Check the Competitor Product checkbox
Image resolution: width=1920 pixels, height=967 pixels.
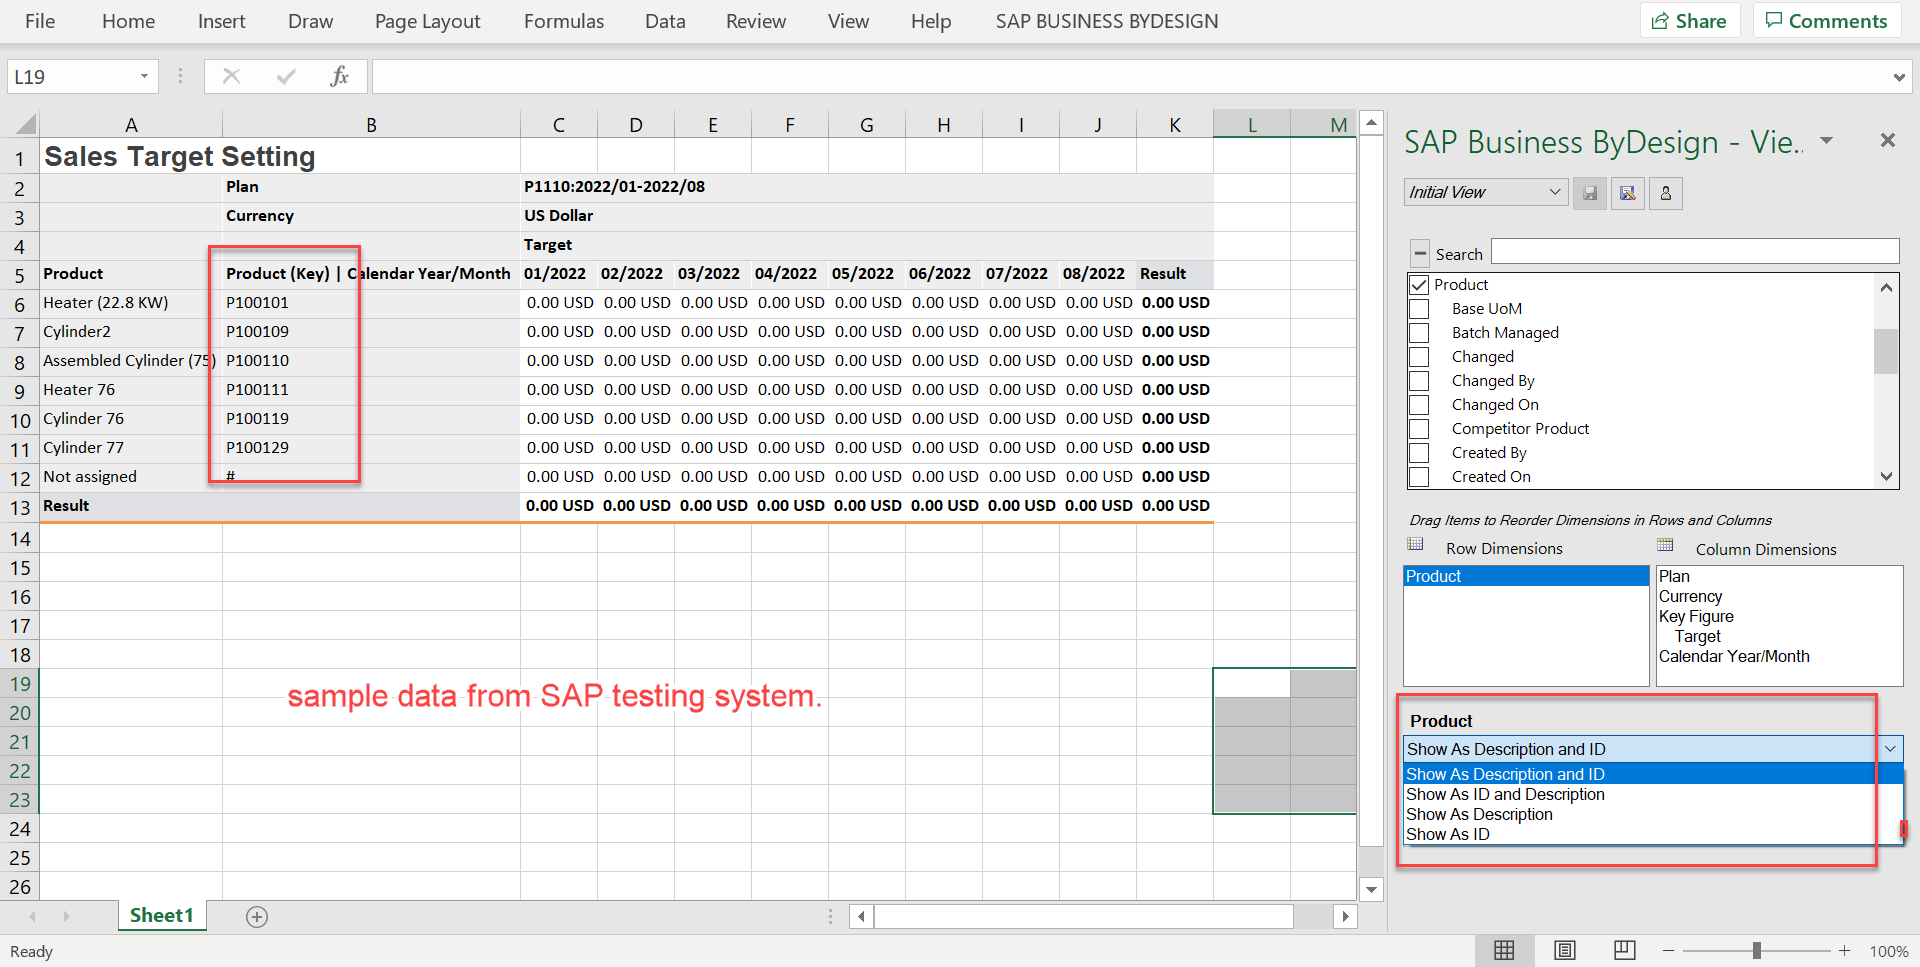click(x=1419, y=429)
